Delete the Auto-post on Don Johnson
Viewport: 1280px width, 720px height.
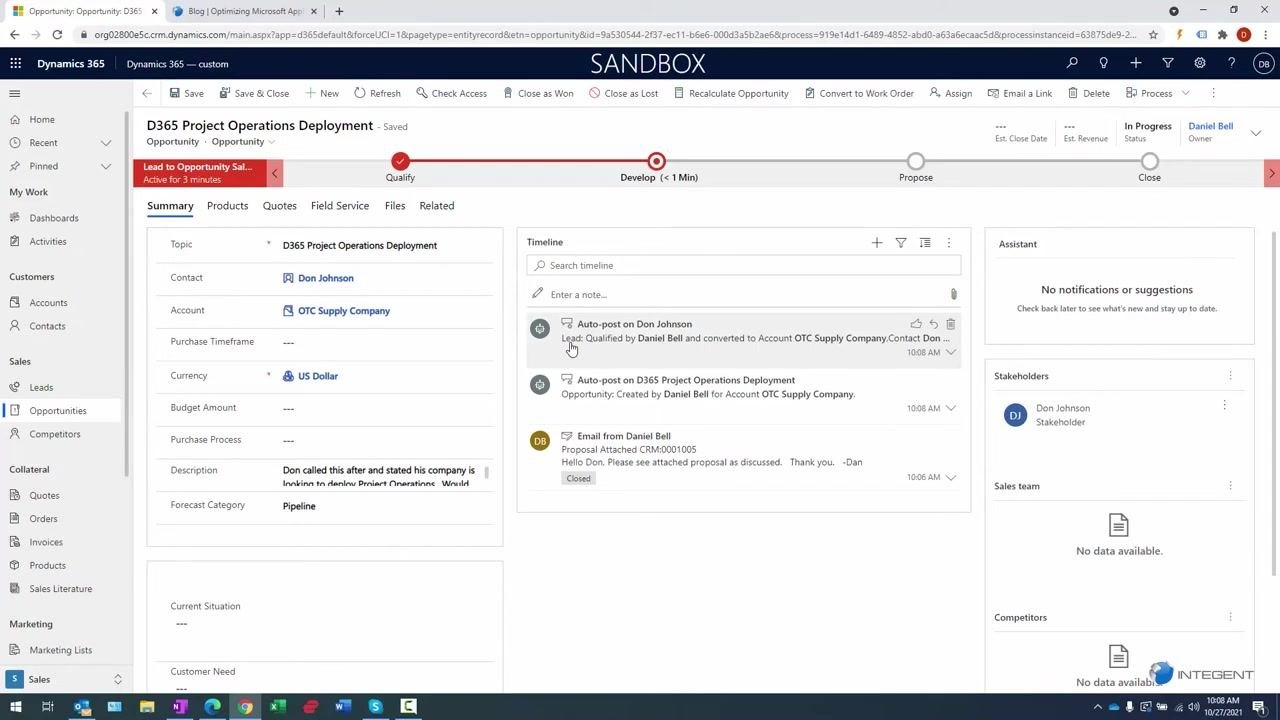tap(950, 324)
